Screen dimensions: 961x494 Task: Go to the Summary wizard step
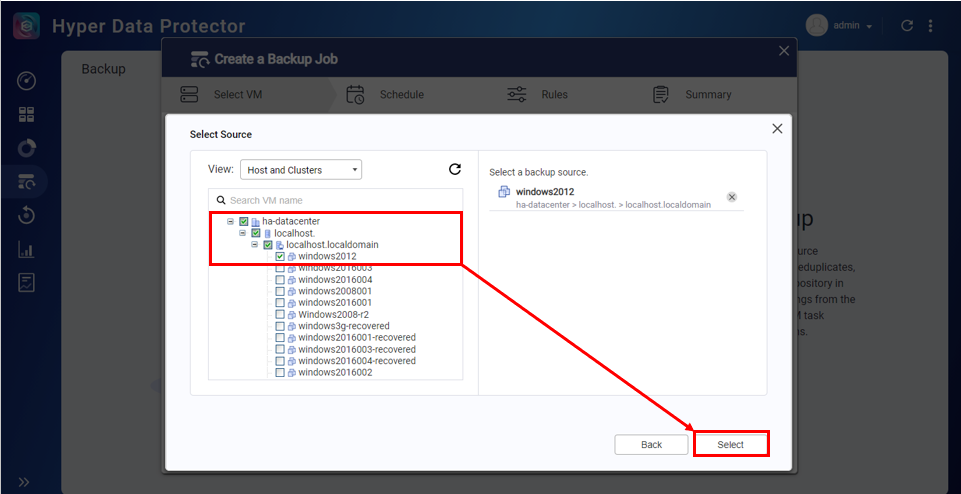click(693, 94)
